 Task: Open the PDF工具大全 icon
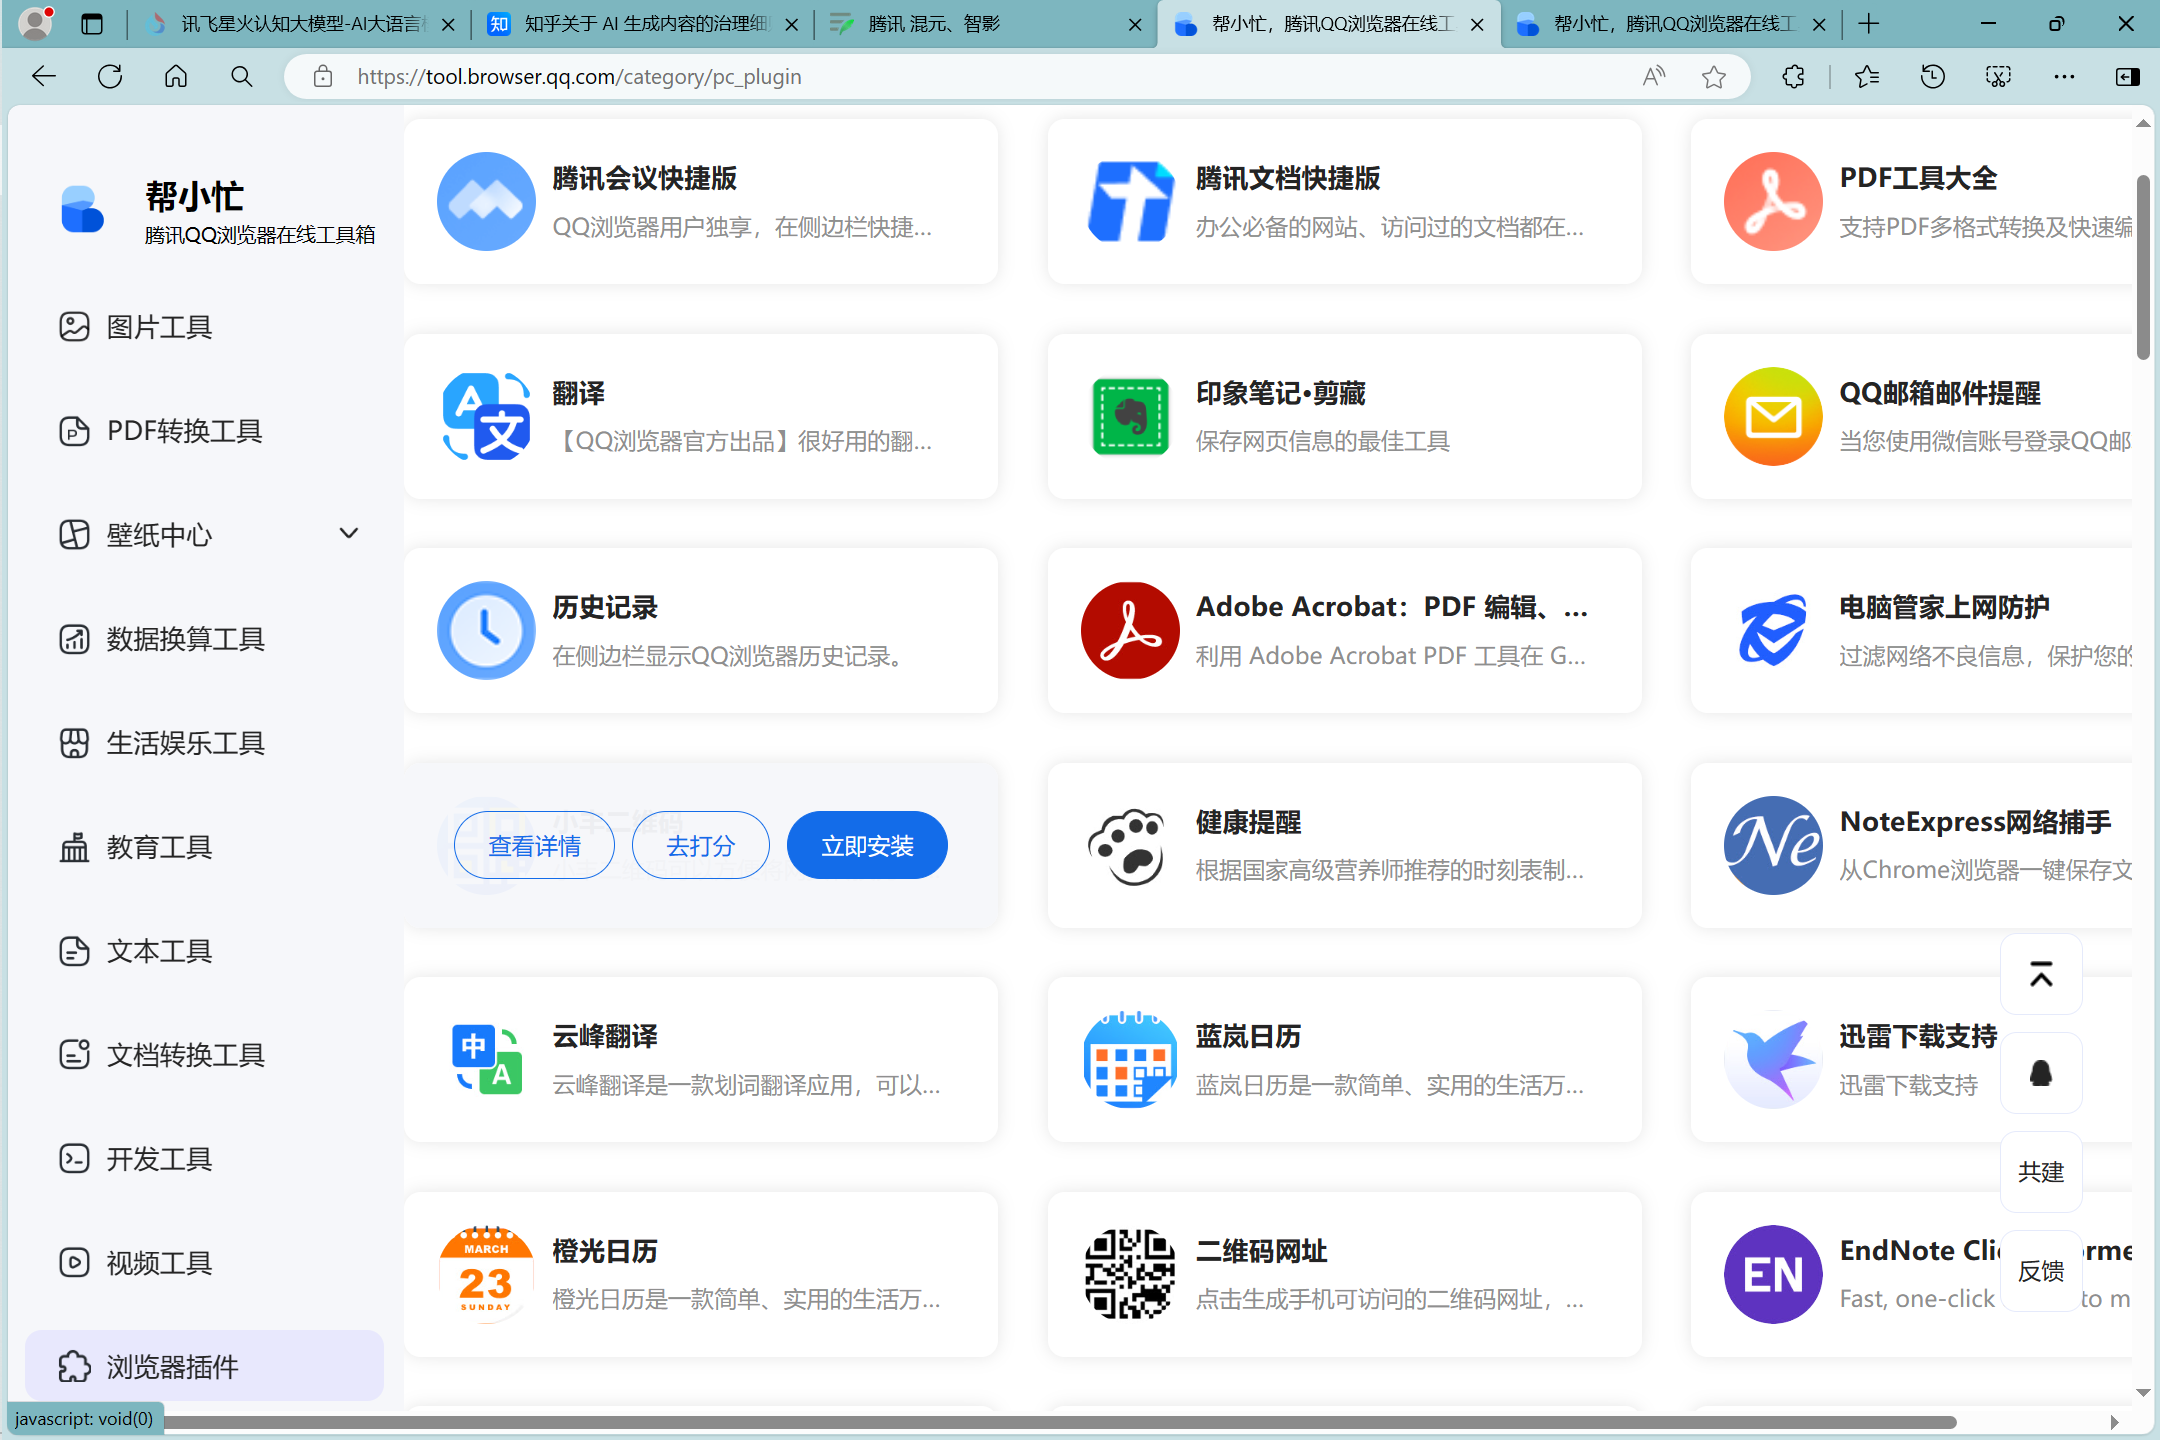click(1773, 202)
